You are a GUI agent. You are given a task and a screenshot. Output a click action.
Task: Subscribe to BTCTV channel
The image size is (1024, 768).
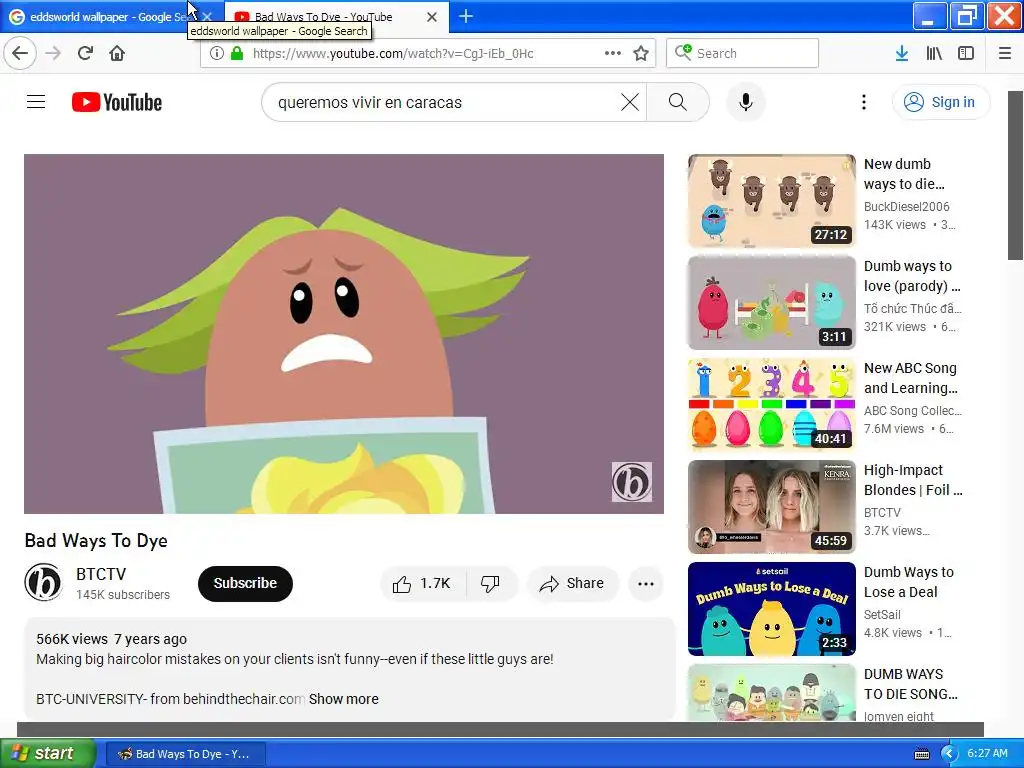click(x=245, y=583)
